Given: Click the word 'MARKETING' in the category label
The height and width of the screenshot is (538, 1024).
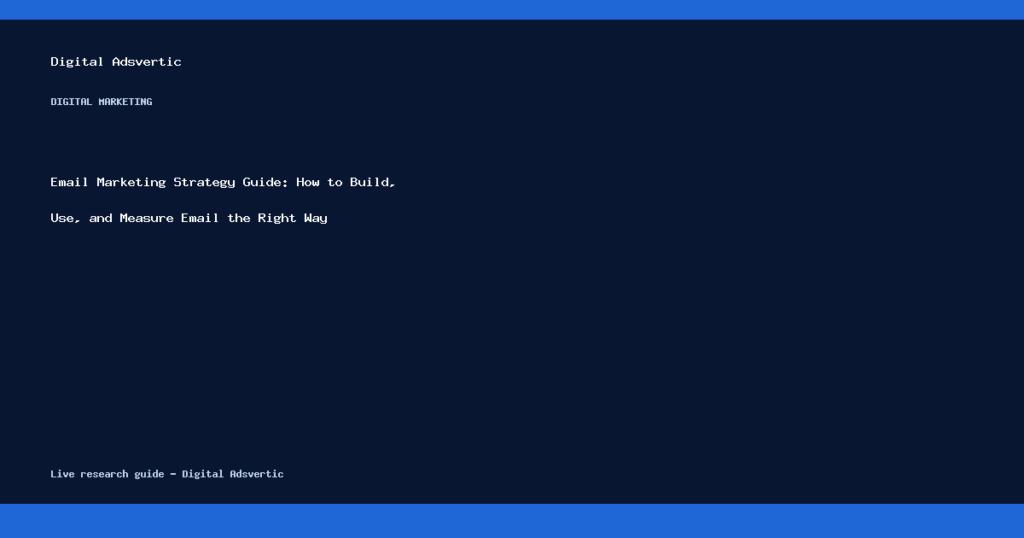Looking at the screenshot, I should pyautogui.click(x=125, y=101).
